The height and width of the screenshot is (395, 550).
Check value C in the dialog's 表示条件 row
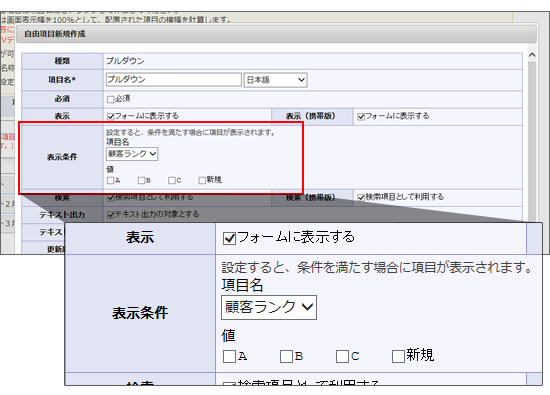click(172, 180)
